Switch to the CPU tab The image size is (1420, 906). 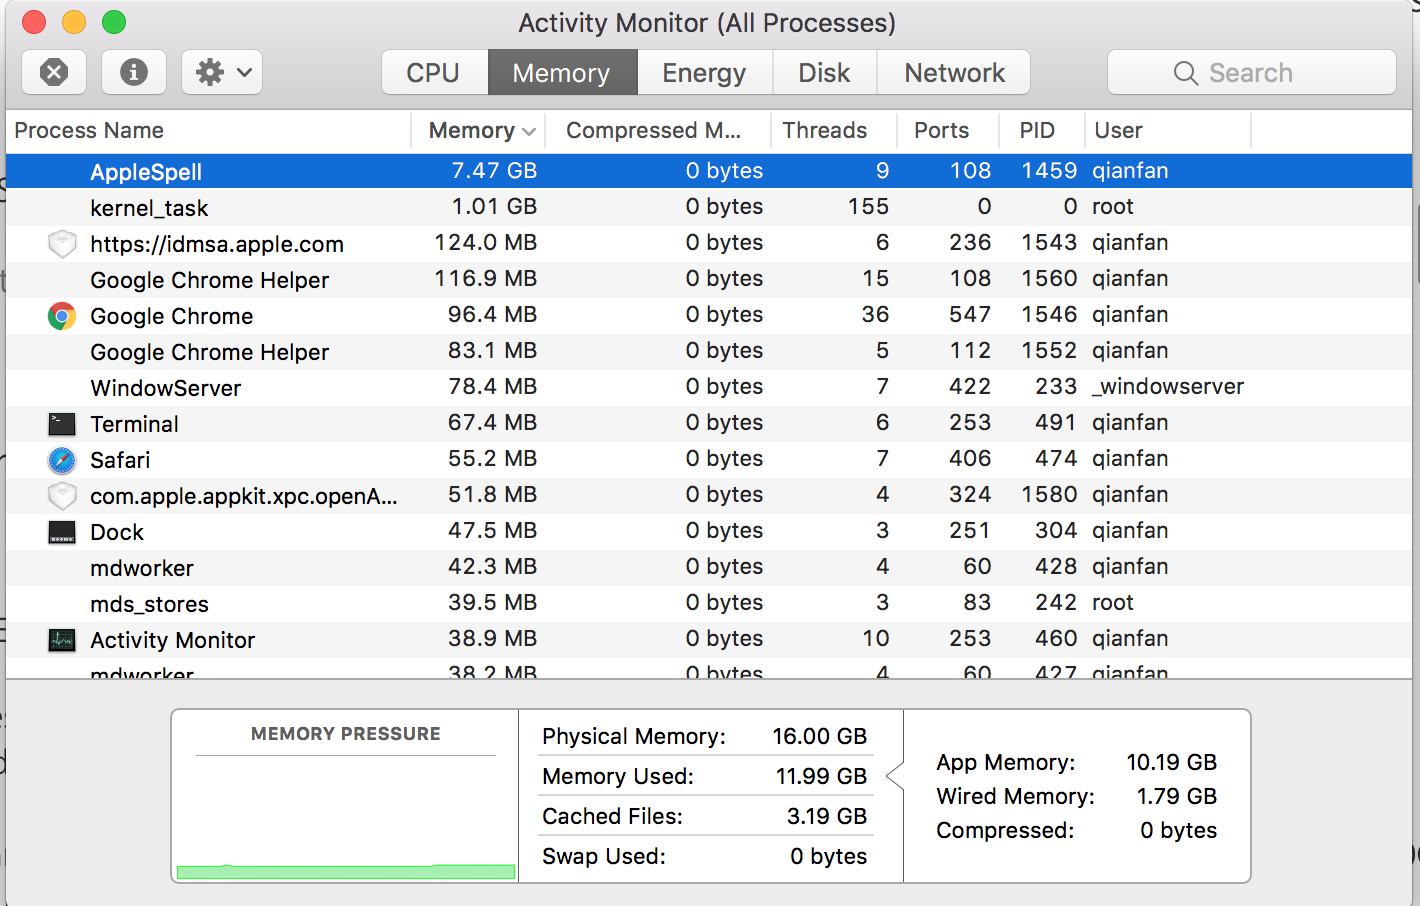[x=433, y=73]
